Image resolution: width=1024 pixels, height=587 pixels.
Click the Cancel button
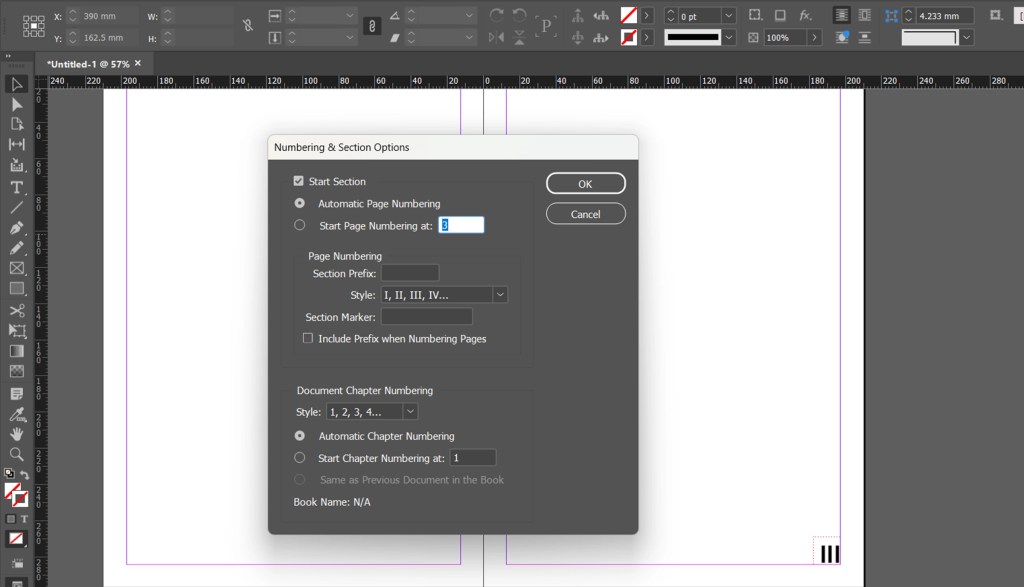pyautogui.click(x=586, y=214)
